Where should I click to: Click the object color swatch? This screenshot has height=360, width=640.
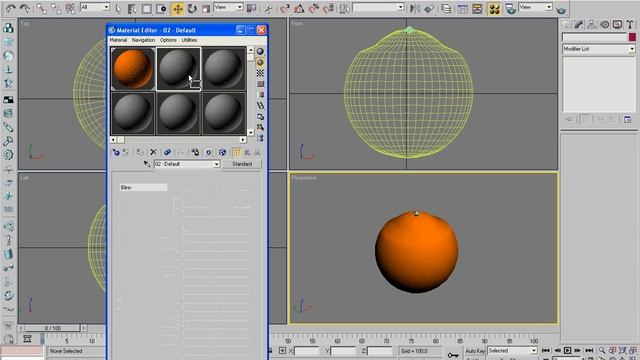632,37
